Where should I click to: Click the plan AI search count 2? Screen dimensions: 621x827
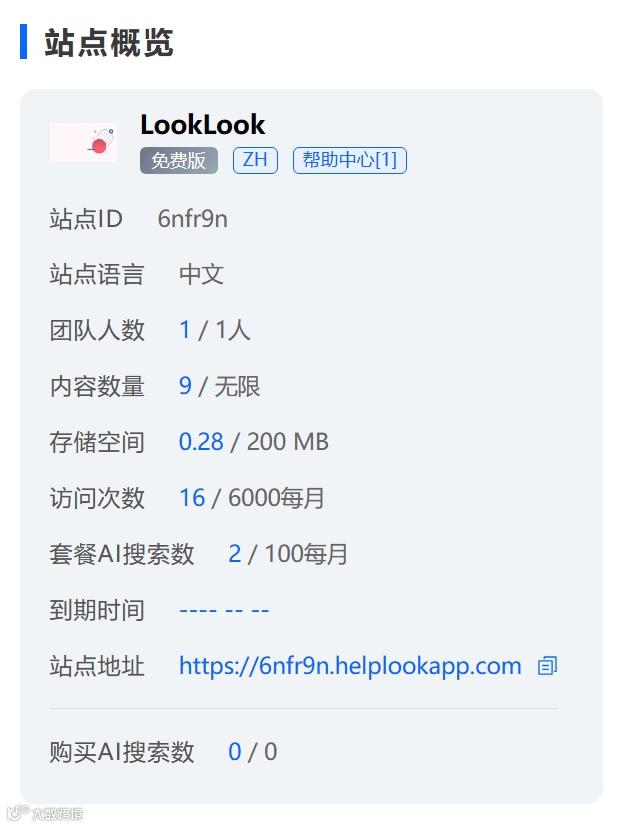235,554
